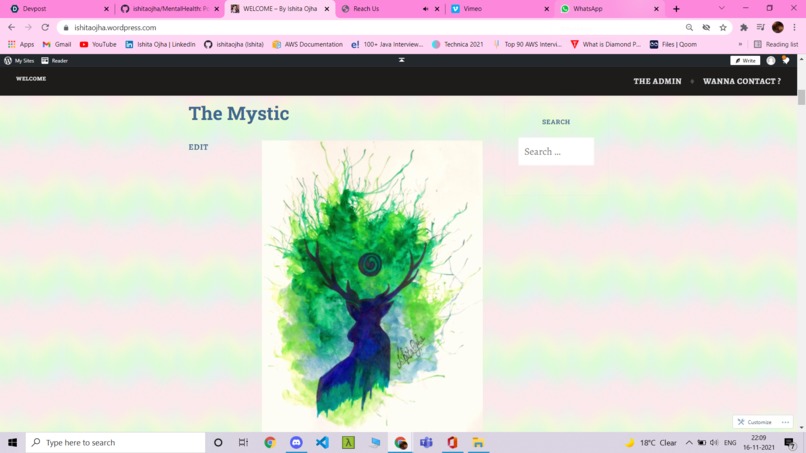Open the Chrome profile avatar

778,27
